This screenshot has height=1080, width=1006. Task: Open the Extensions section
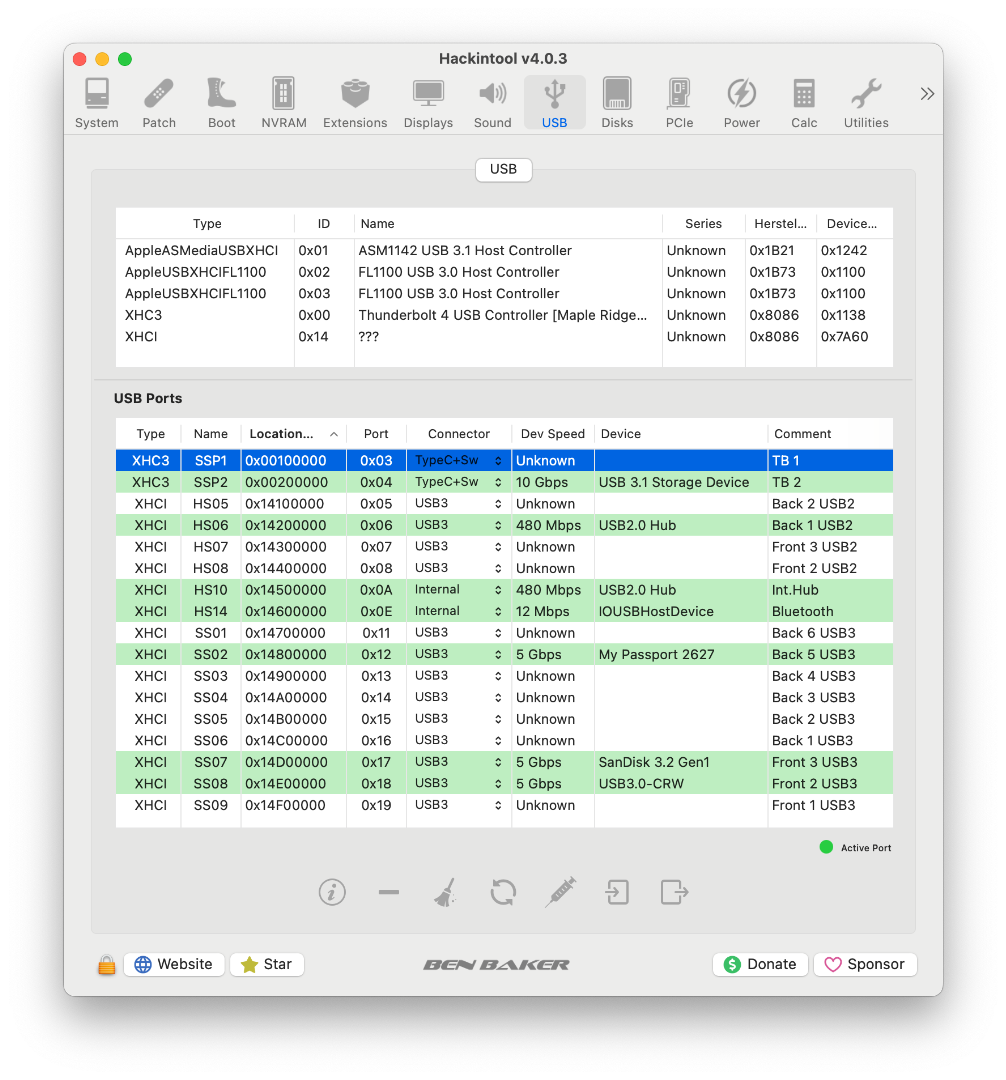[x=355, y=103]
